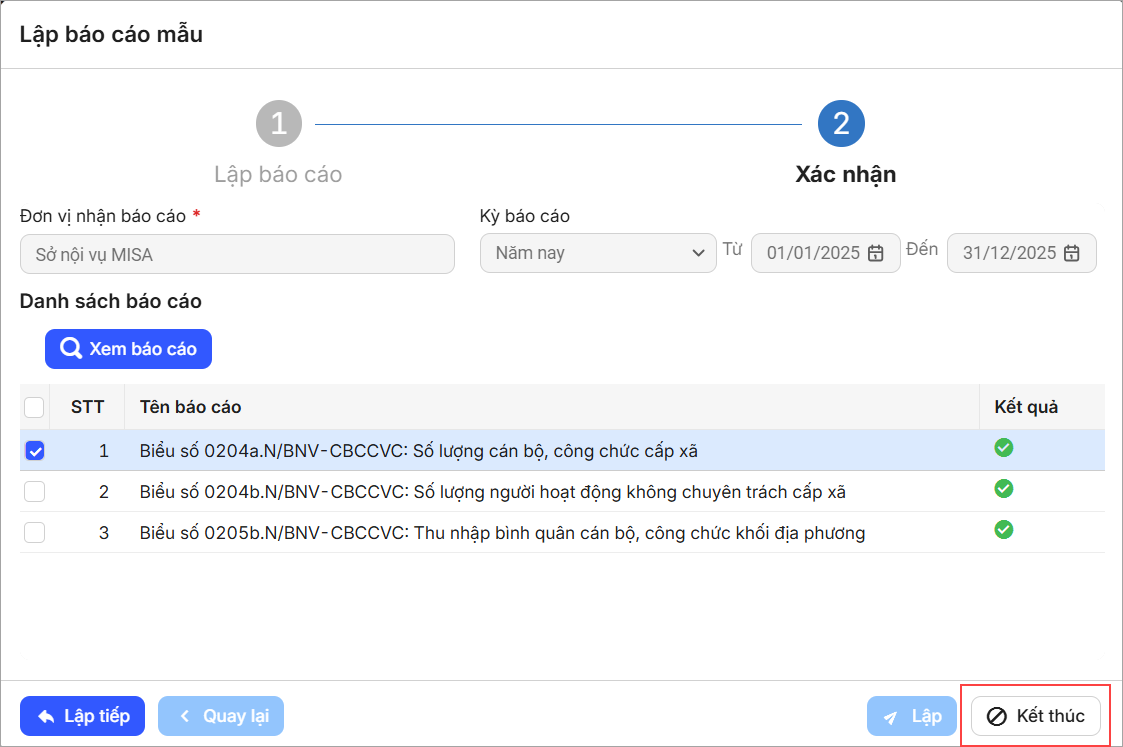Uncheck the Biểu số 0204a.N report checkbox
Viewport: 1123px width, 747px height.
coord(34,451)
